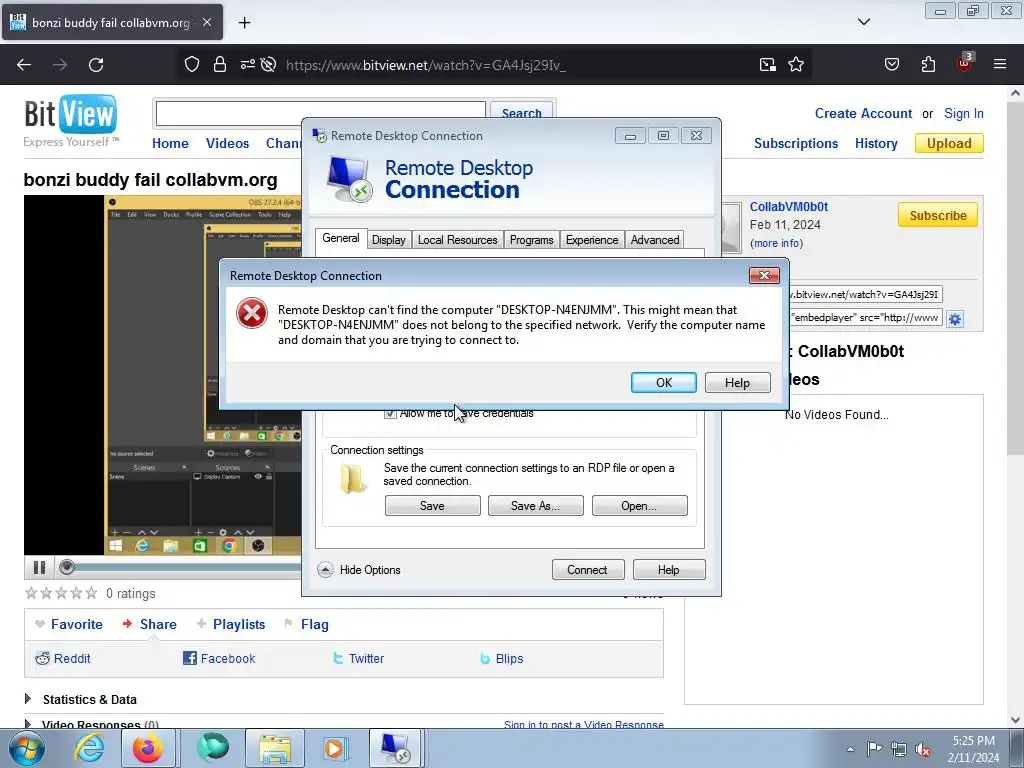Click the BitView search input field

pos(321,114)
